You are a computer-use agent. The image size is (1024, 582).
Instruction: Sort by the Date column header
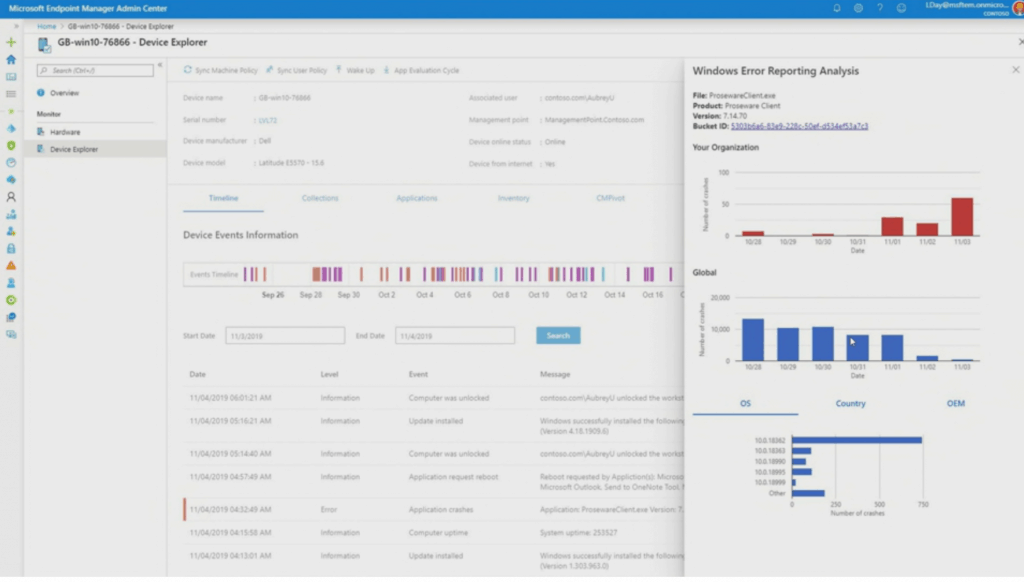[197, 374]
